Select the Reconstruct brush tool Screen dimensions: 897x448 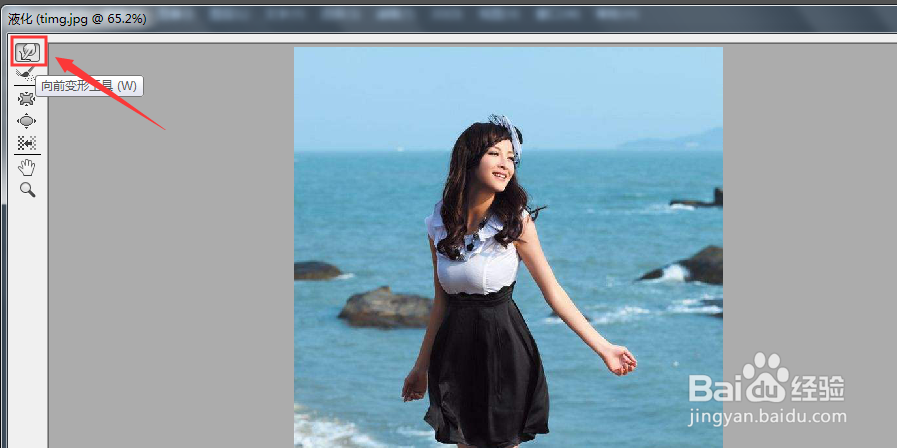click(26, 74)
